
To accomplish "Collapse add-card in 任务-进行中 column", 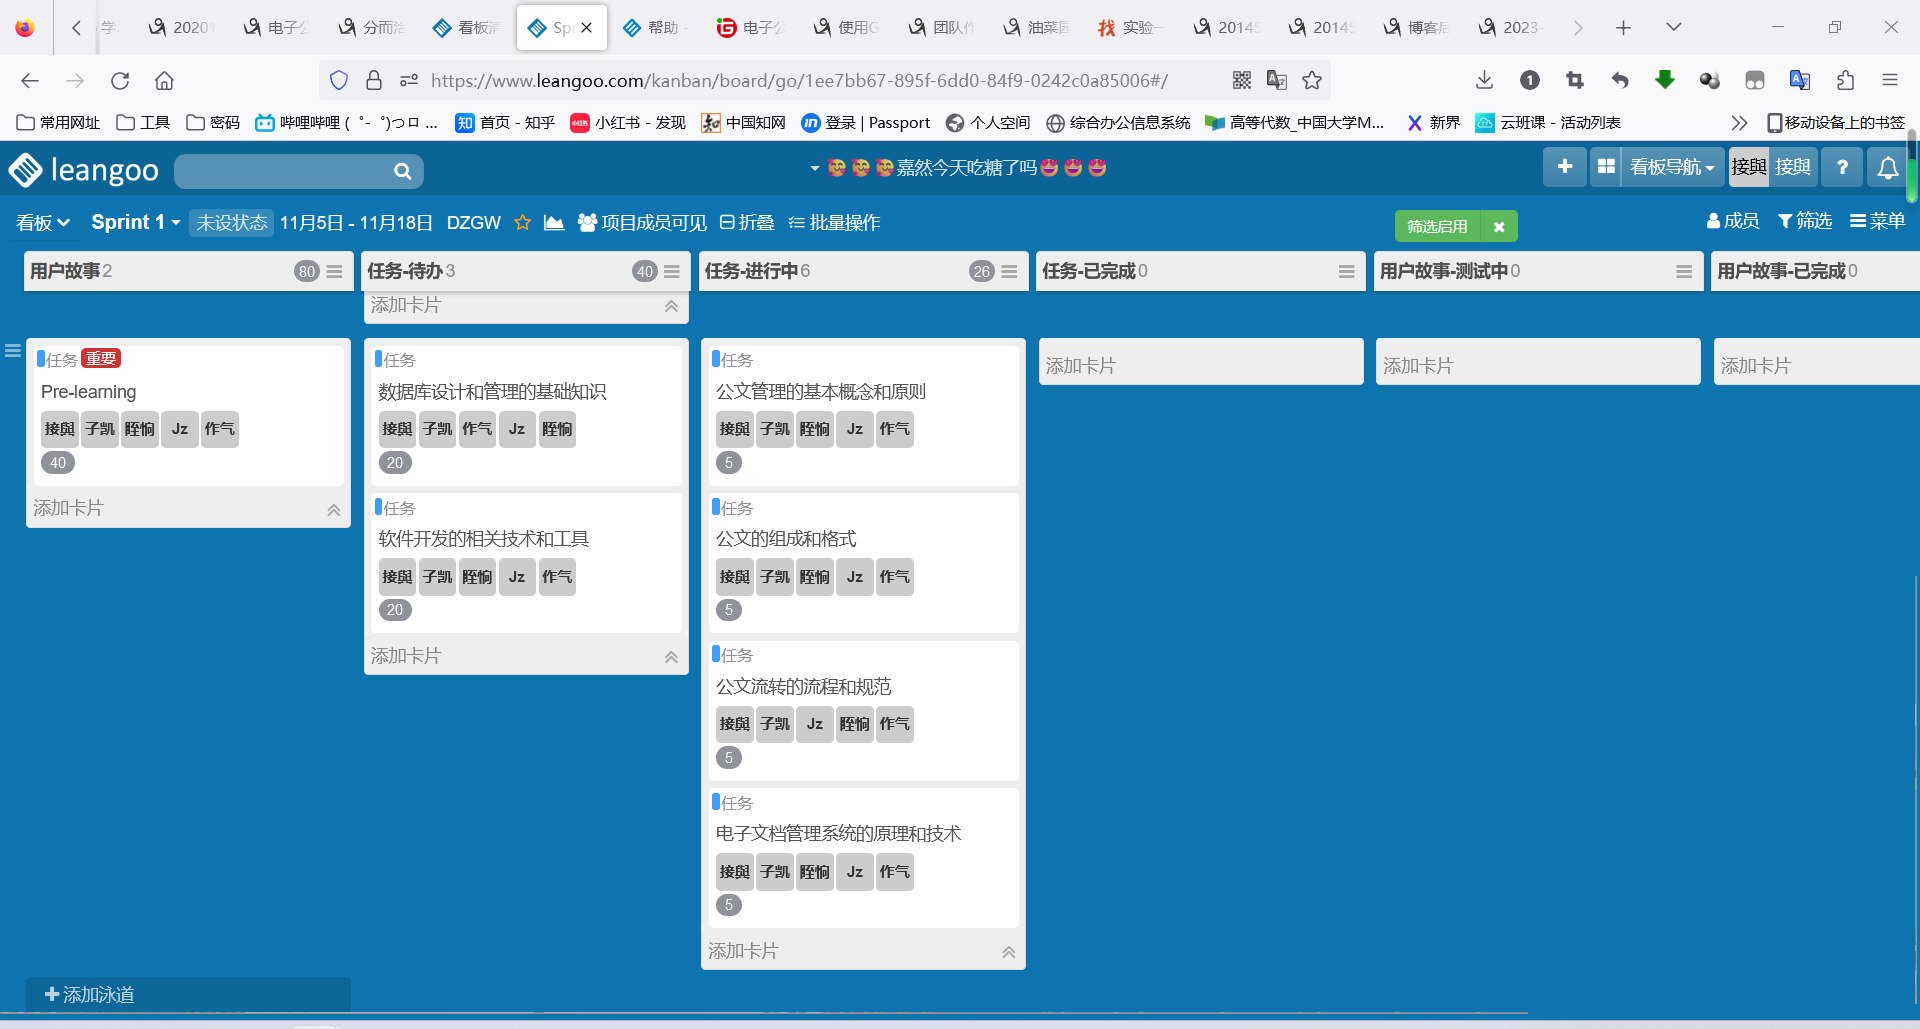I will coord(1009,952).
